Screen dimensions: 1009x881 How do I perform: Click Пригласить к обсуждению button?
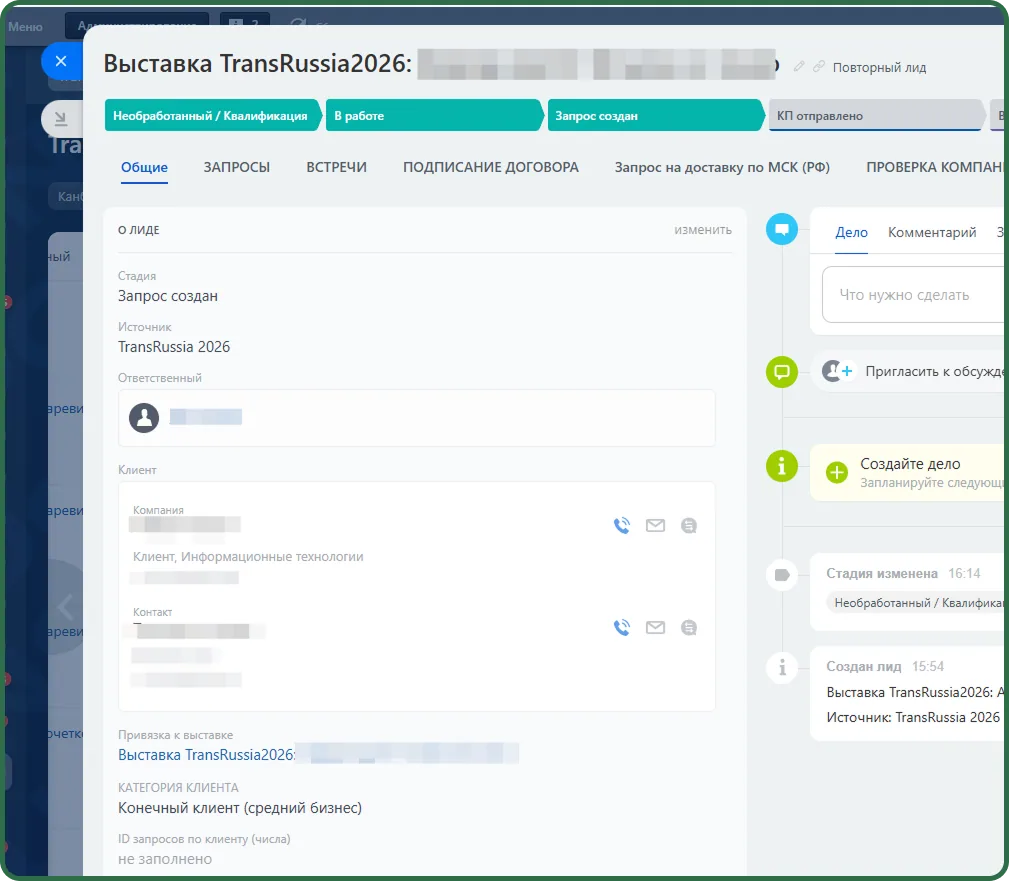click(x=912, y=371)
